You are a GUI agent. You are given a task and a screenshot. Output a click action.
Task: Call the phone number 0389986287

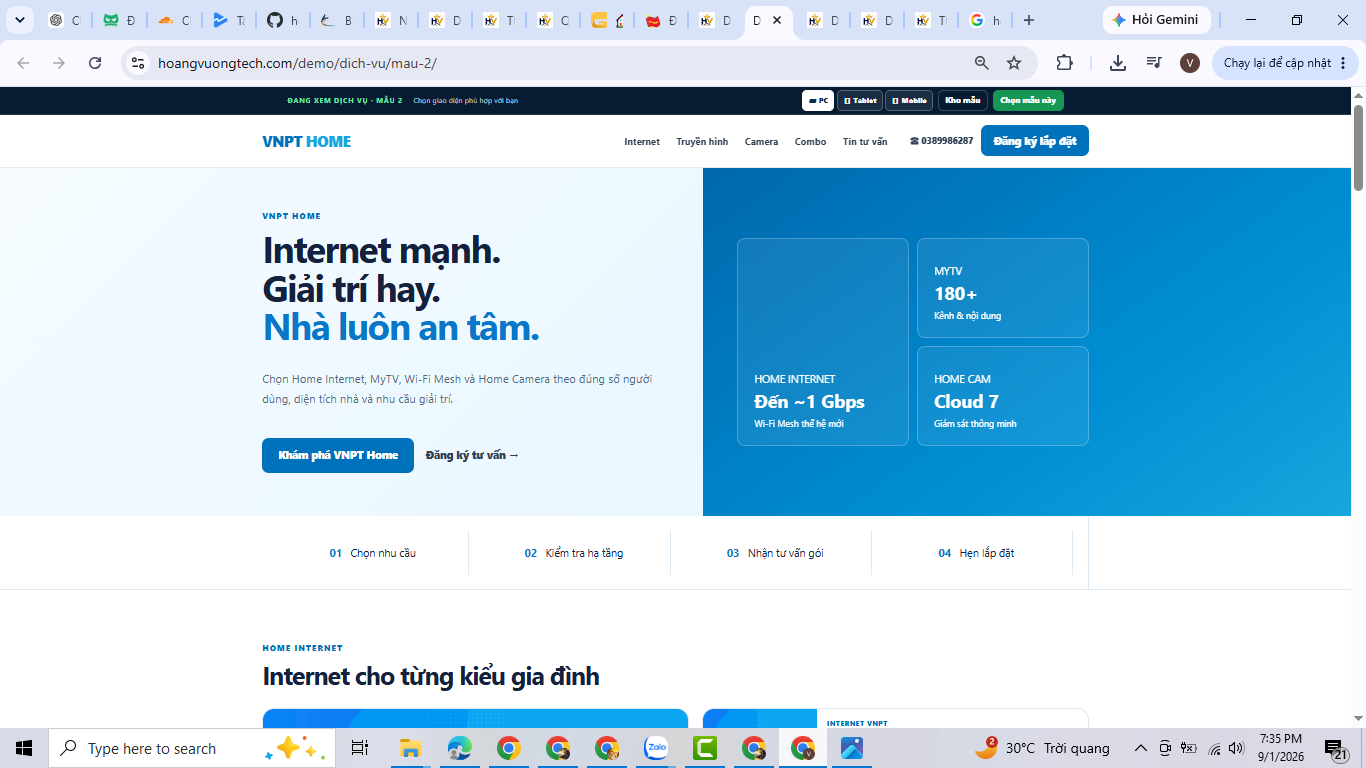pos(941,141)
